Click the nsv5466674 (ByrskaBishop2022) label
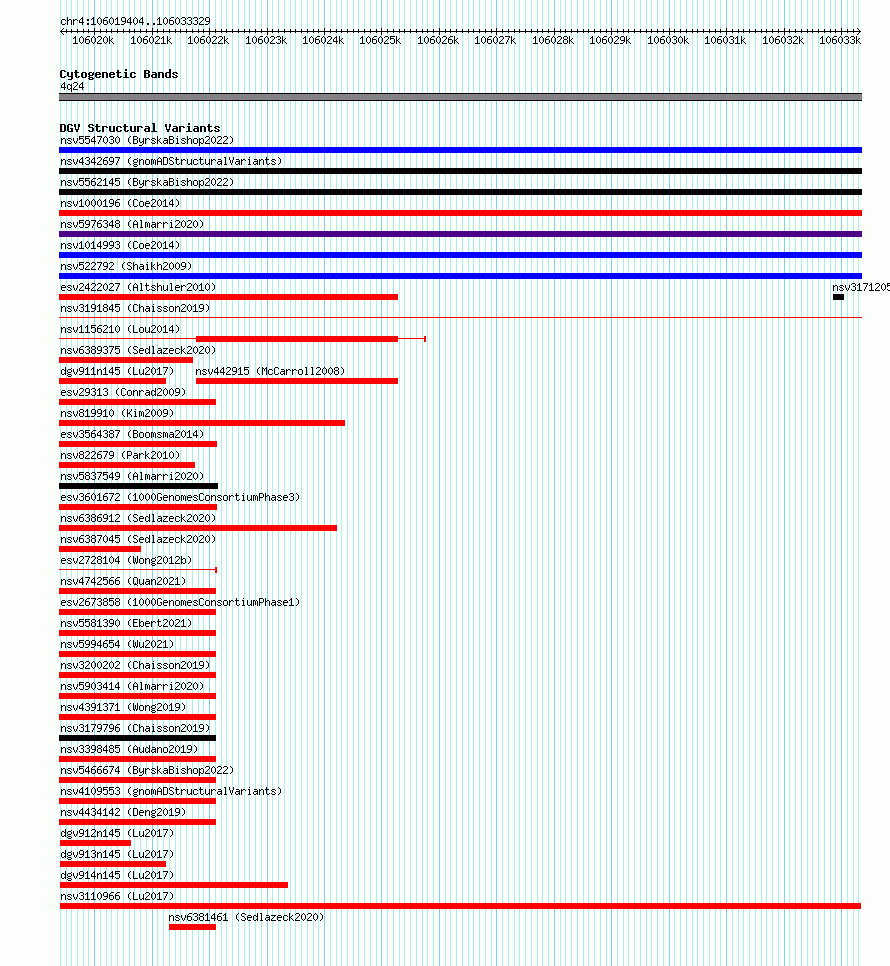 point(147,770)
